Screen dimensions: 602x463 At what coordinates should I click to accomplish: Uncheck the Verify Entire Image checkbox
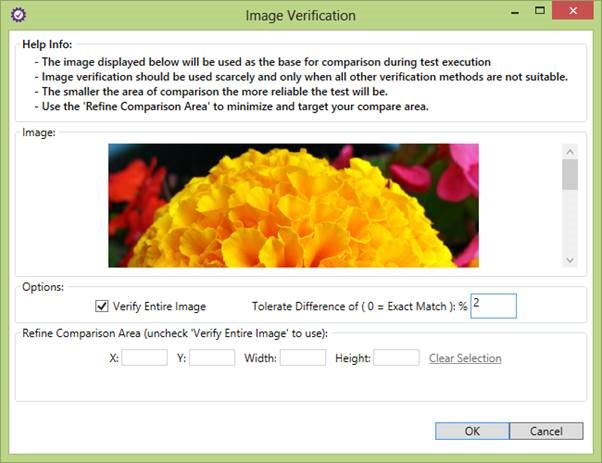[x=101, y=306]
